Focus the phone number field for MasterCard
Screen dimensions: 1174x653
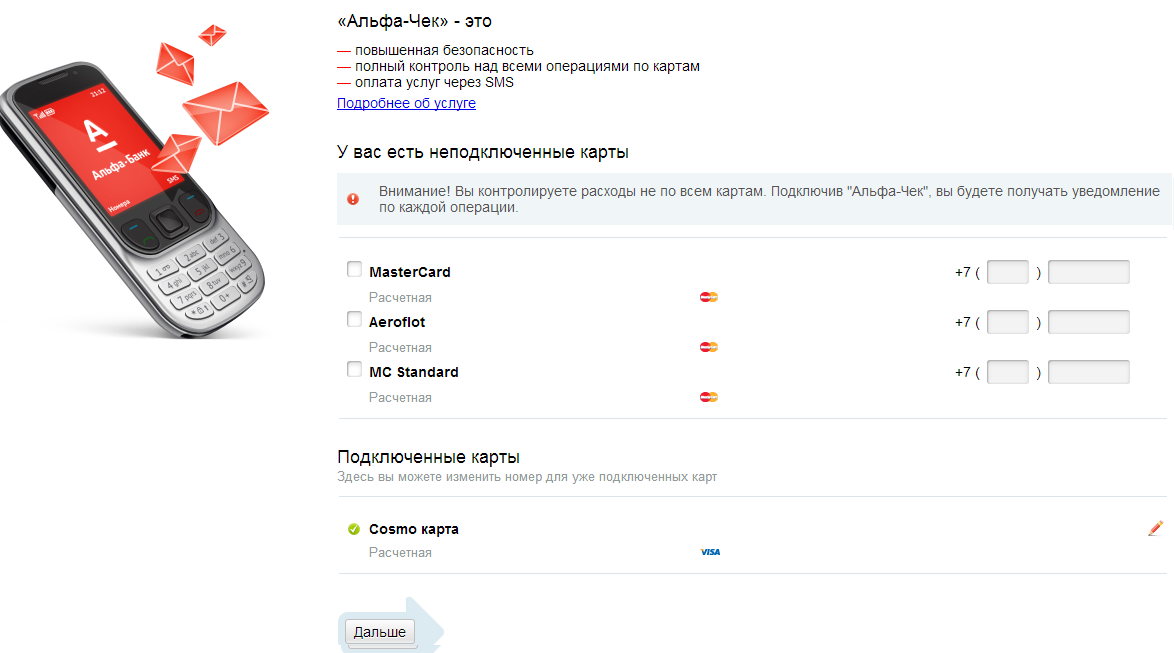pyautogui.click(x=1089, y=272)
